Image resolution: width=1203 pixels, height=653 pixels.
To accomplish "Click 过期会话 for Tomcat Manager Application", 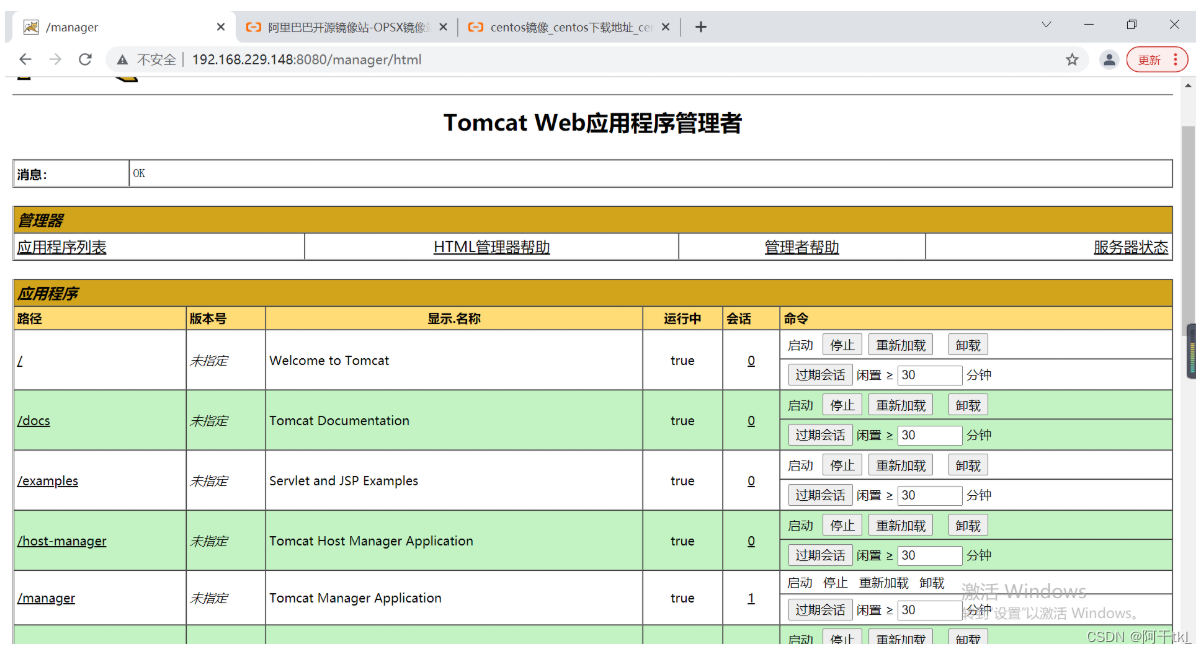I will click(x=820, y=609).
